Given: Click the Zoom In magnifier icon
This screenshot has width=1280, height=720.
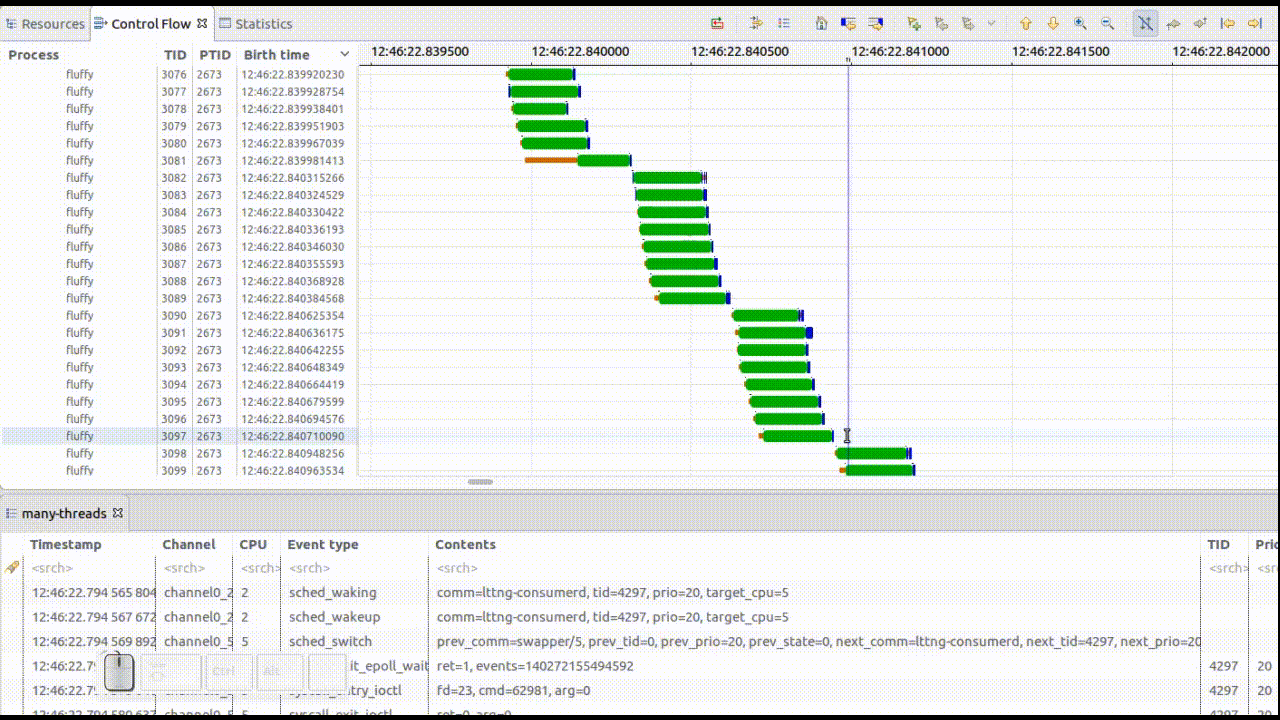Looking at the screenshot, I should click(1080, 23).
